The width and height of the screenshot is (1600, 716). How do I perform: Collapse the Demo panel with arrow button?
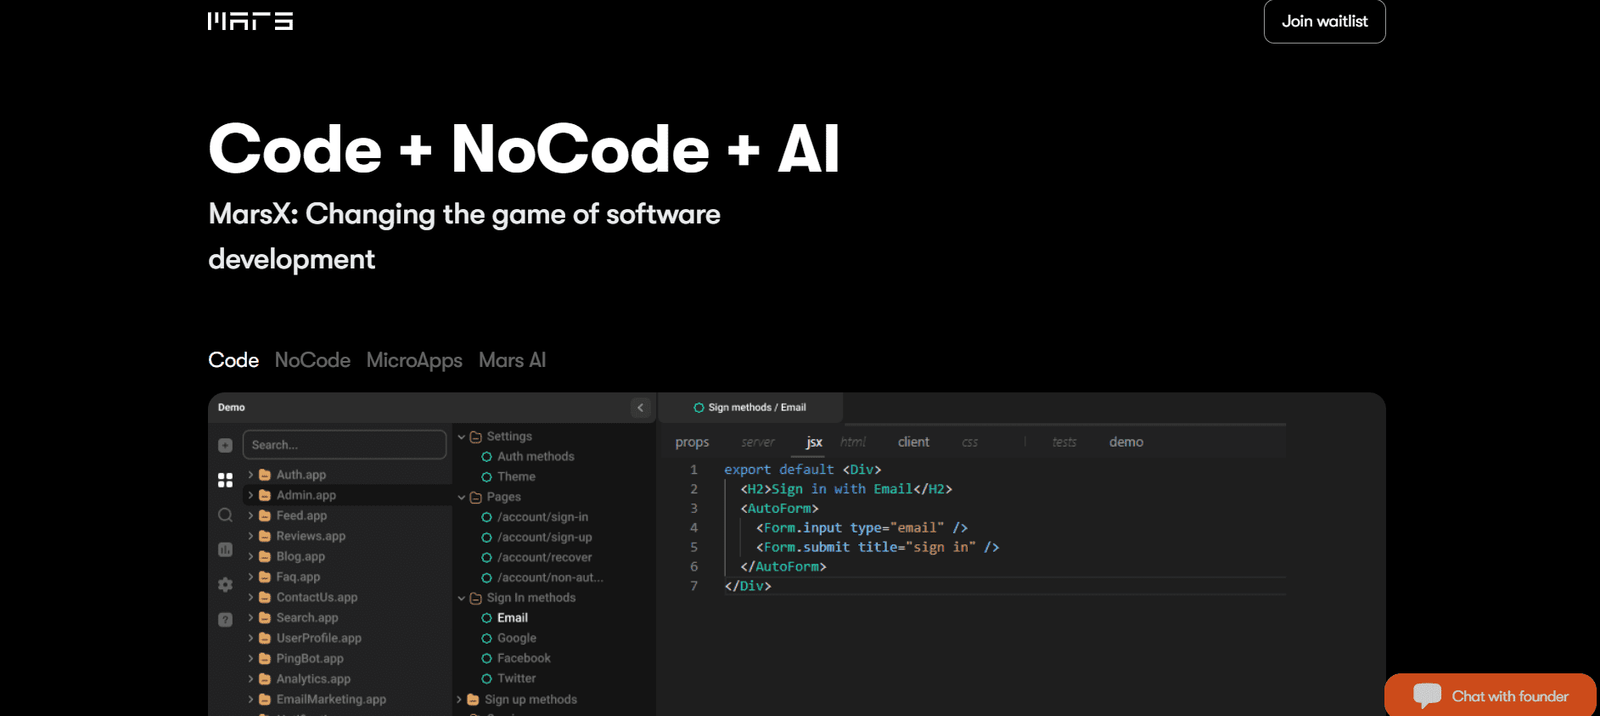coord(641,407)
